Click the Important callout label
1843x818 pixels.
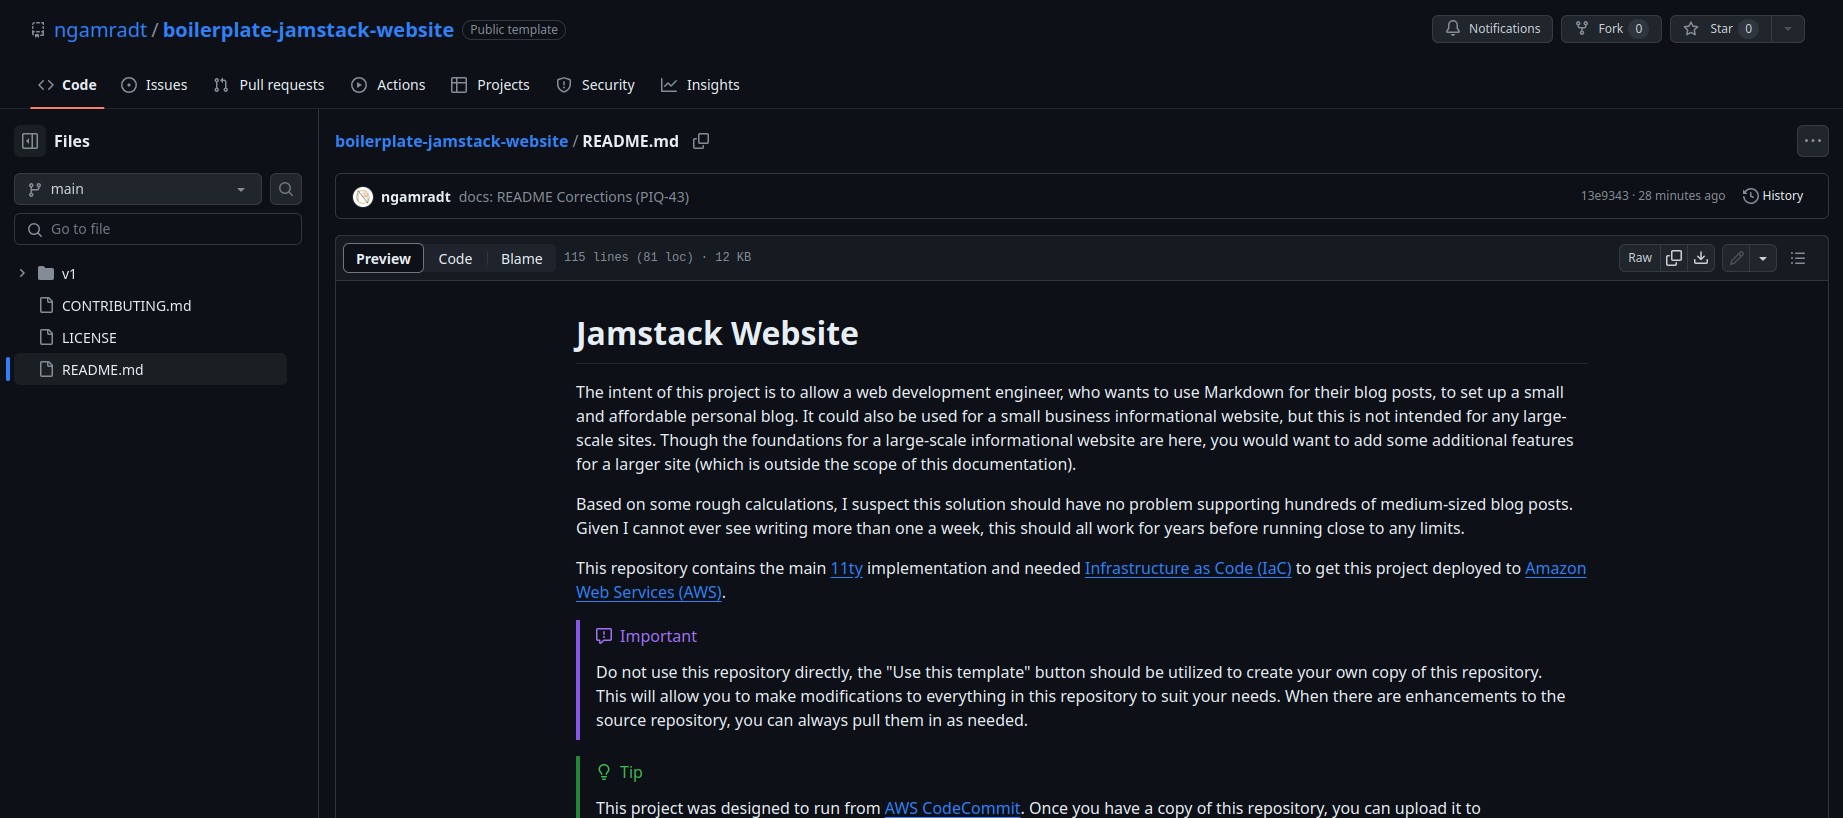tap(658, 636)
